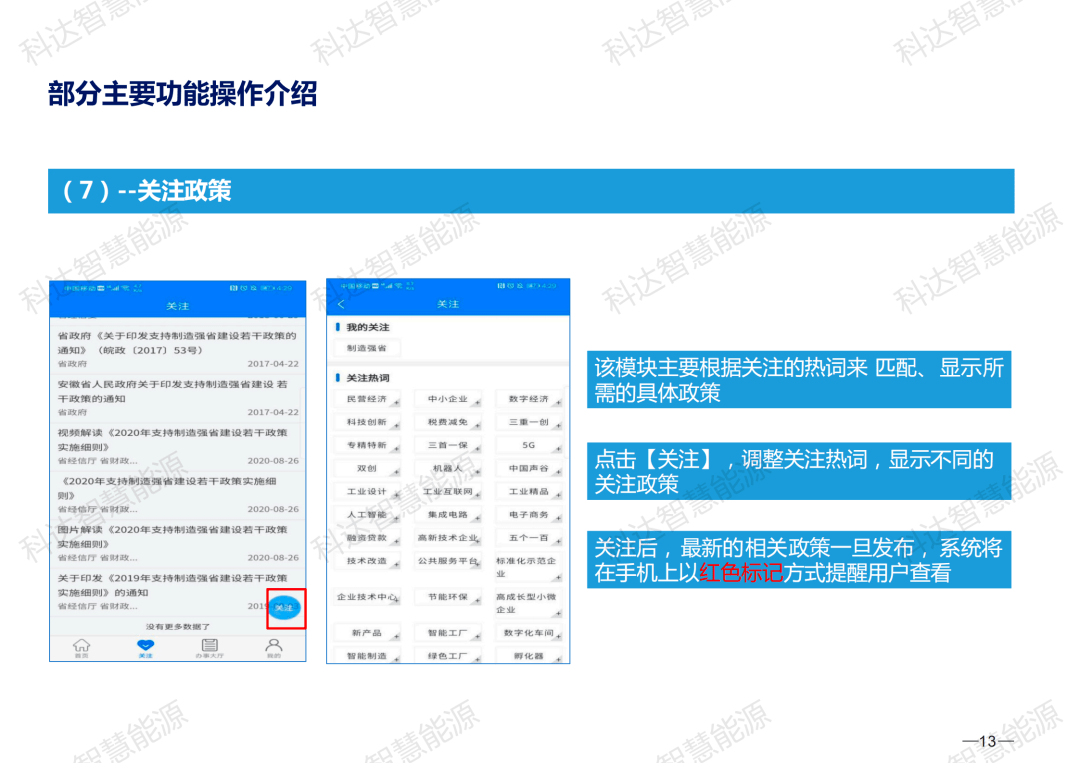
Task: Open the 2019年 实施细则 notice item
Action: [158, 592]
